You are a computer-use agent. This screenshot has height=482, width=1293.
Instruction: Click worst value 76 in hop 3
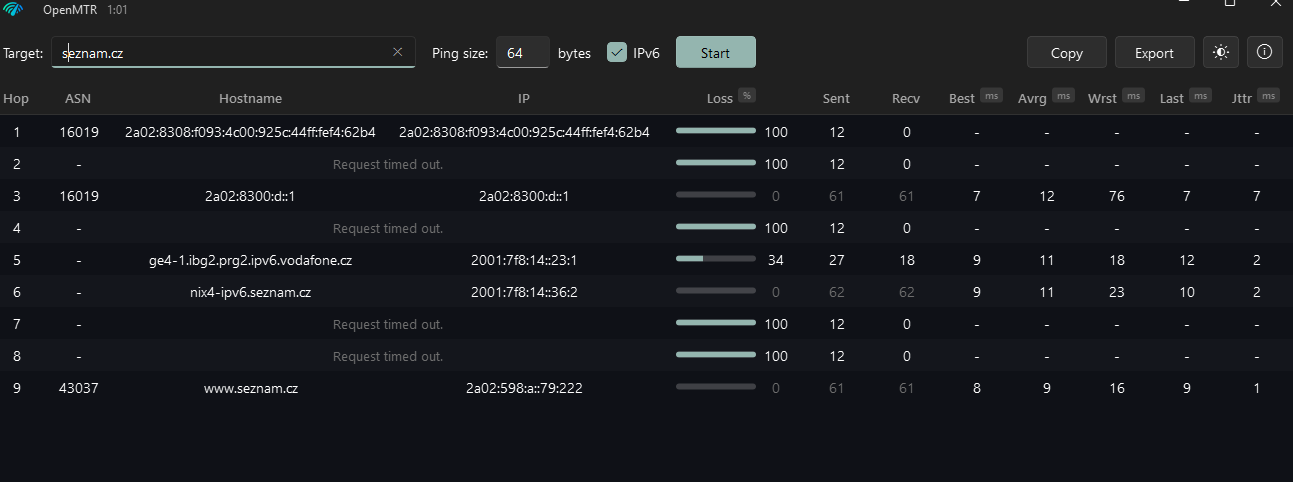tap(1116, 196)
